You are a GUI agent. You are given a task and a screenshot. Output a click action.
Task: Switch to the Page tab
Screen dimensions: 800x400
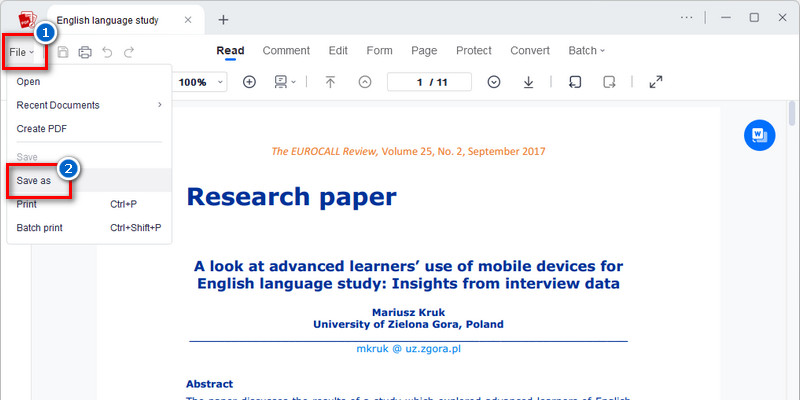point(424,51)
